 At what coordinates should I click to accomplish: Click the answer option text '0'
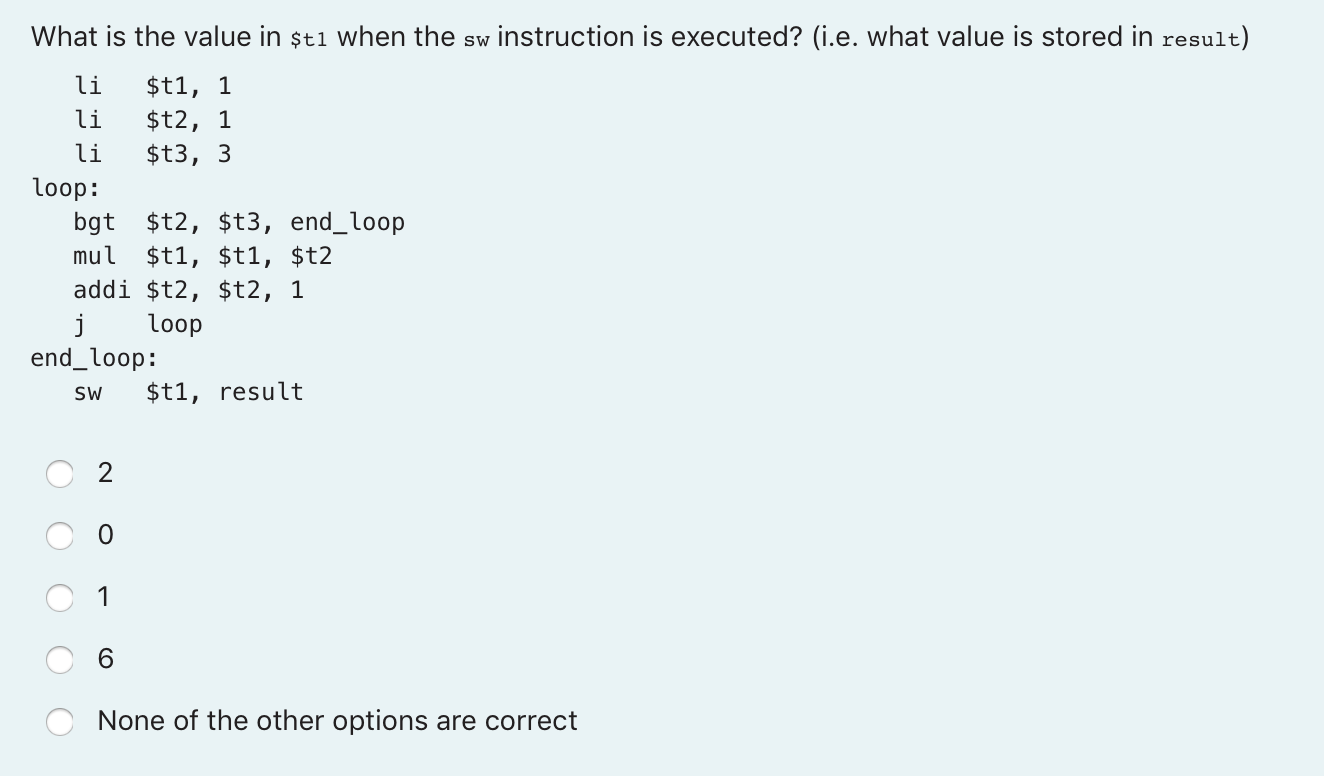click(105, 536)
